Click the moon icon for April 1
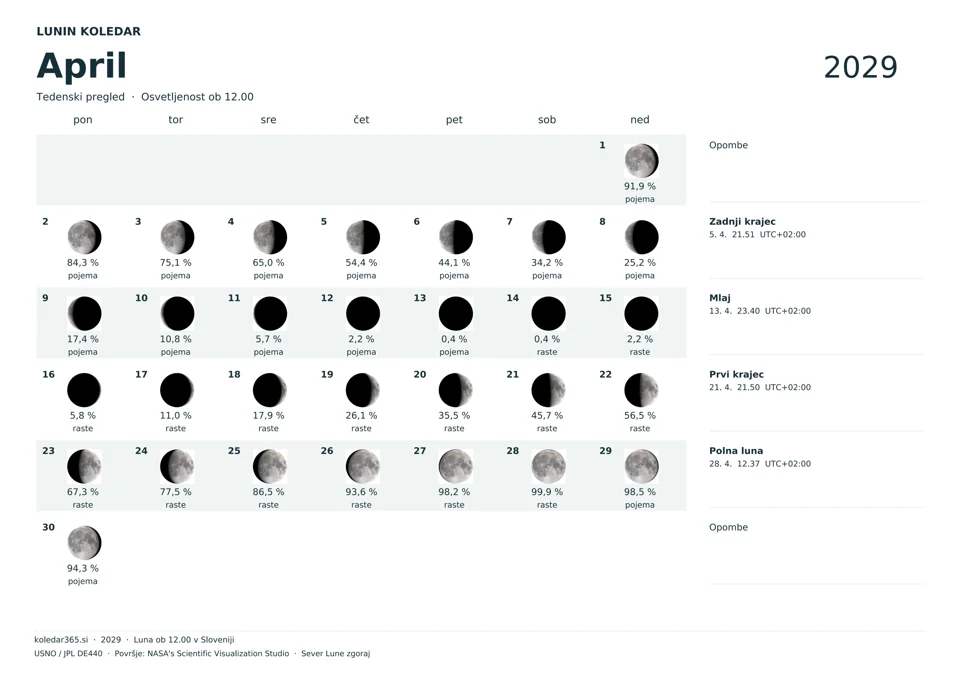This screenshot has width=960, height=679. point(641,161)
